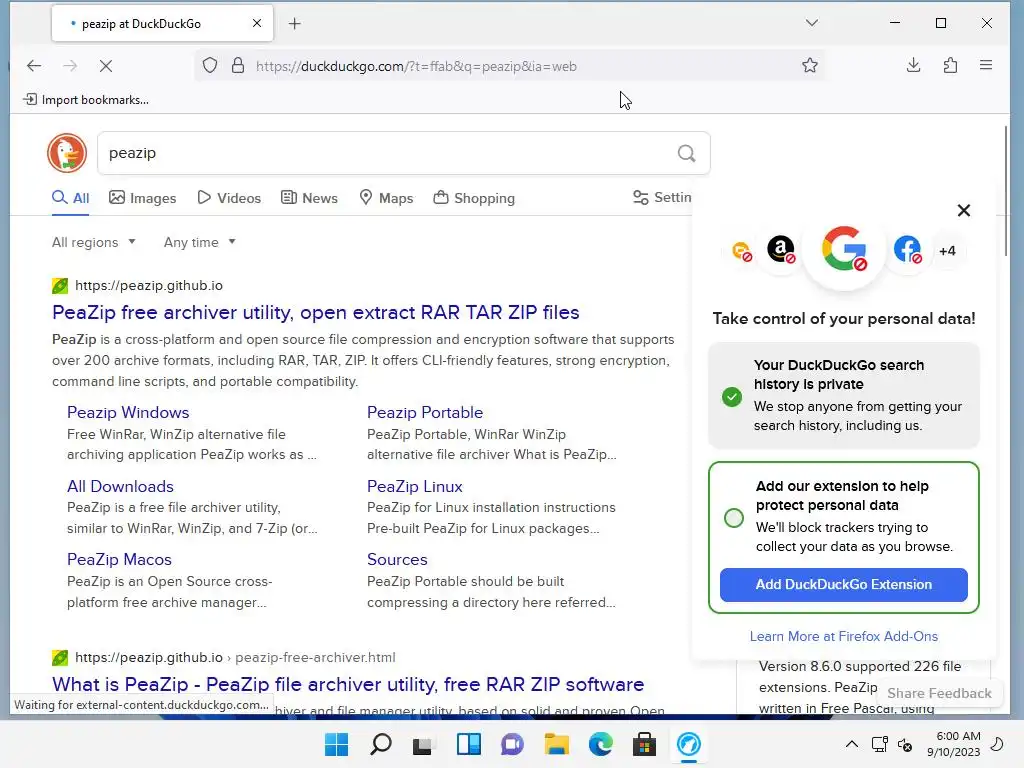
Task: Open the What is PeaZip result link
Action: [x=348, y=684]
